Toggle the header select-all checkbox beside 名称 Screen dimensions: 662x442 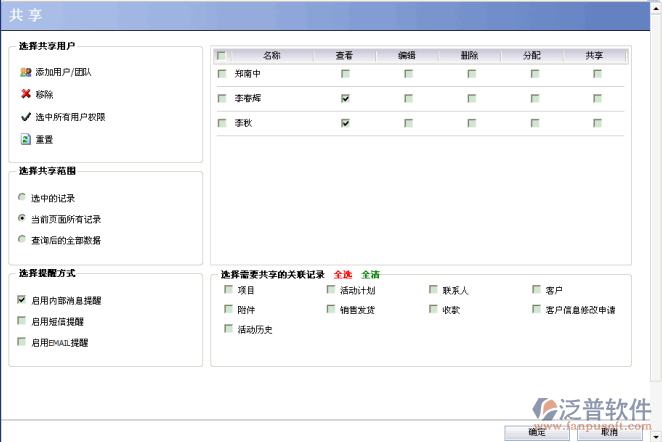(222, 56)
